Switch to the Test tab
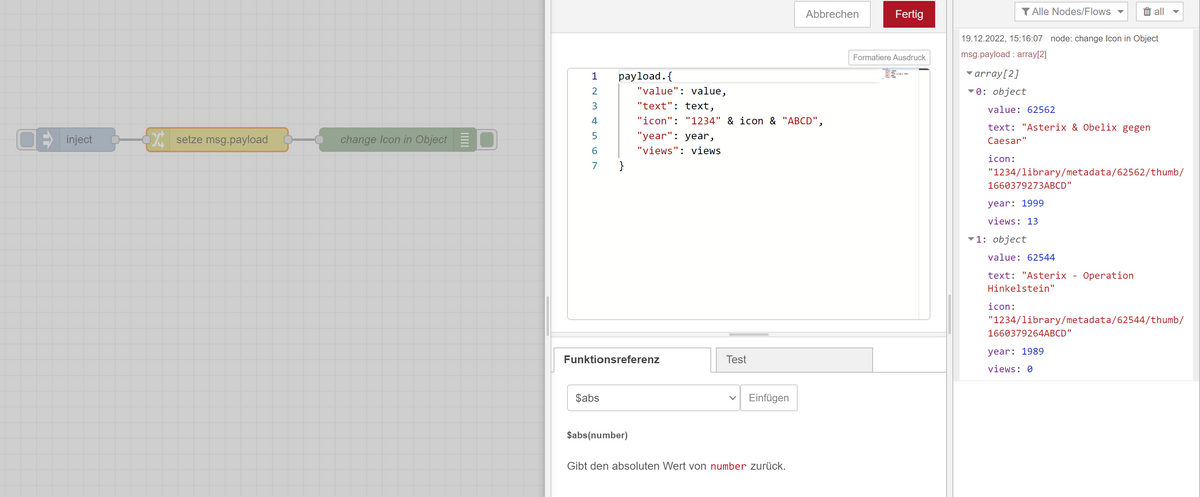 [x=792, y=360]
